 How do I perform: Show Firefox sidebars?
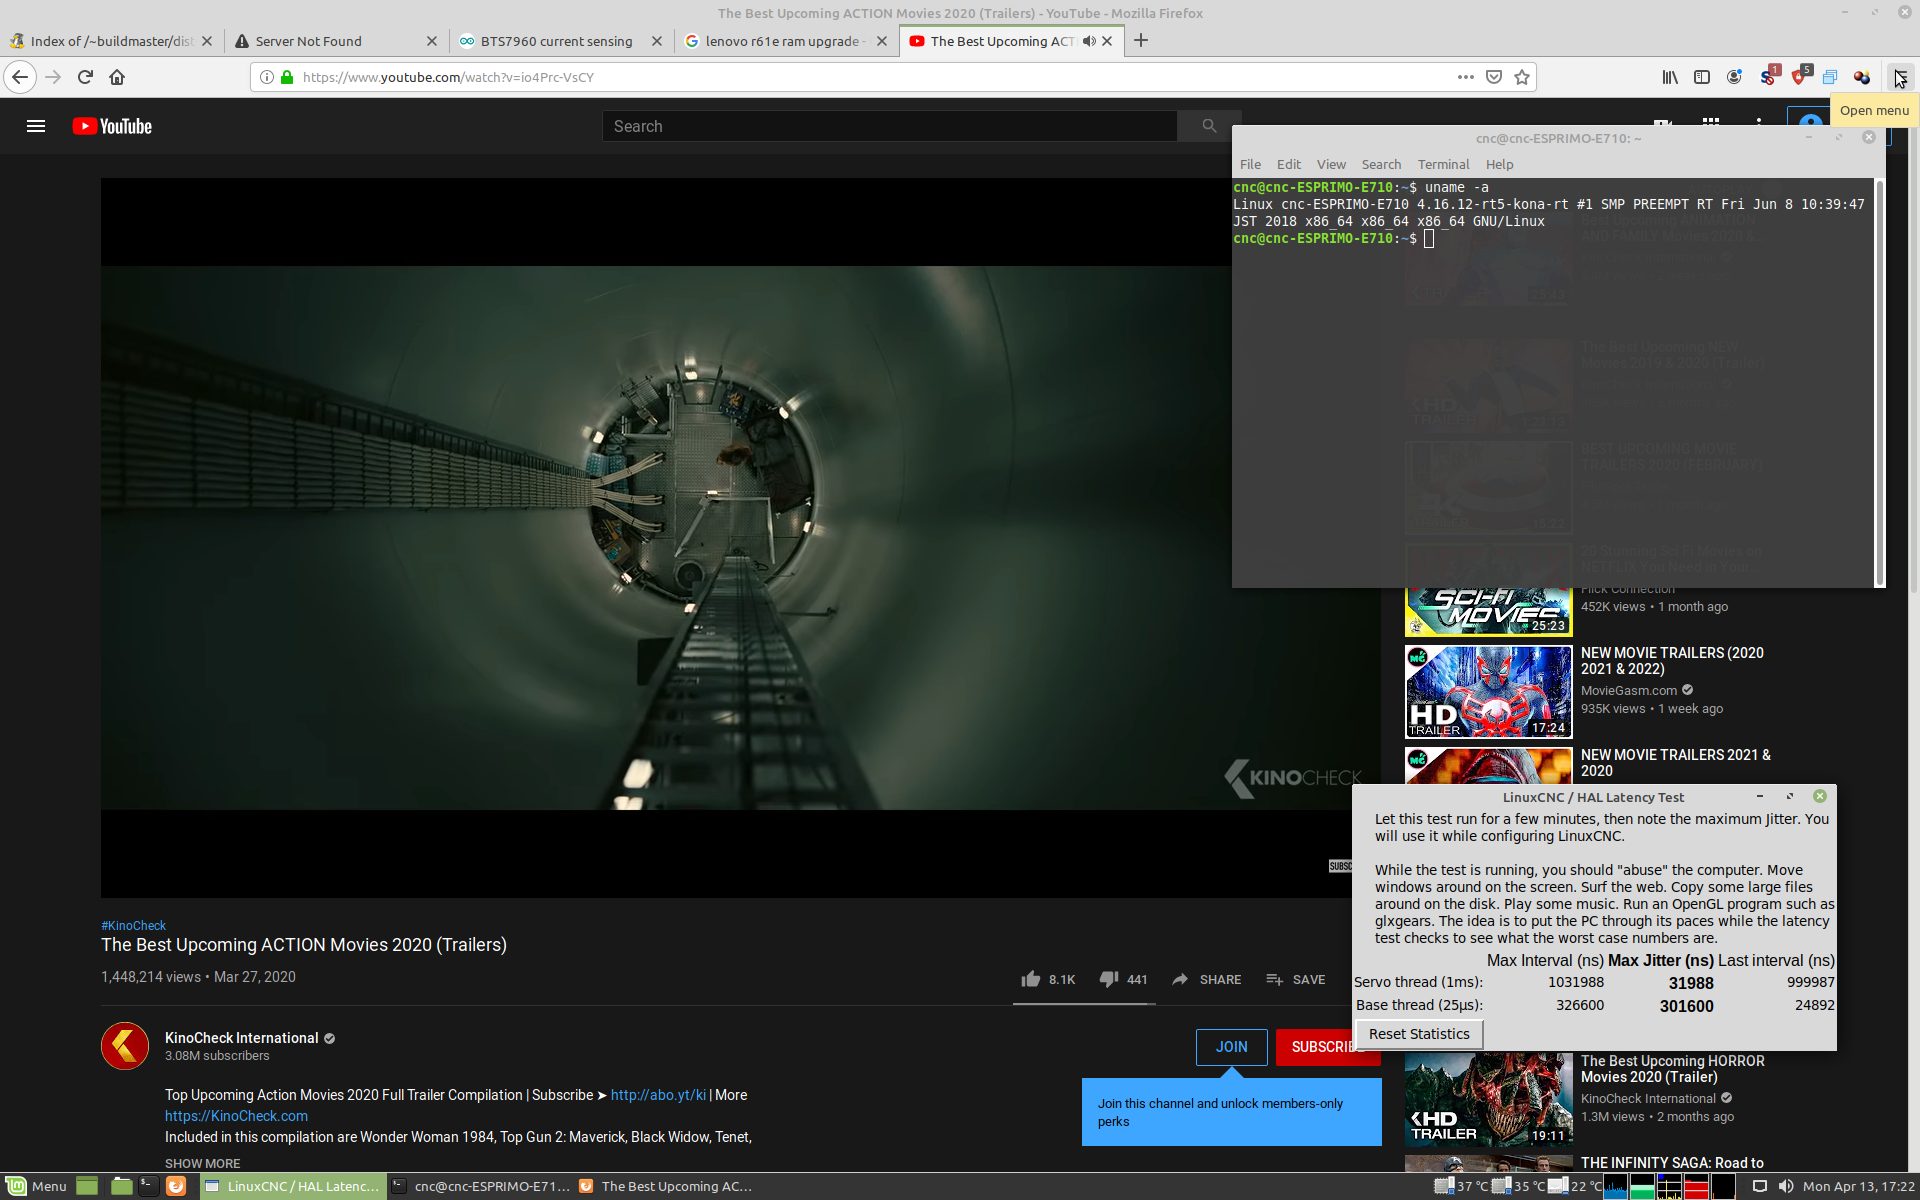coord(1702,77)
